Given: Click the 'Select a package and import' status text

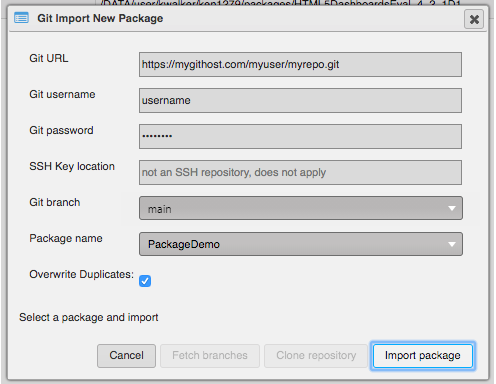Looking at the screenshot, I should point(89,317).
